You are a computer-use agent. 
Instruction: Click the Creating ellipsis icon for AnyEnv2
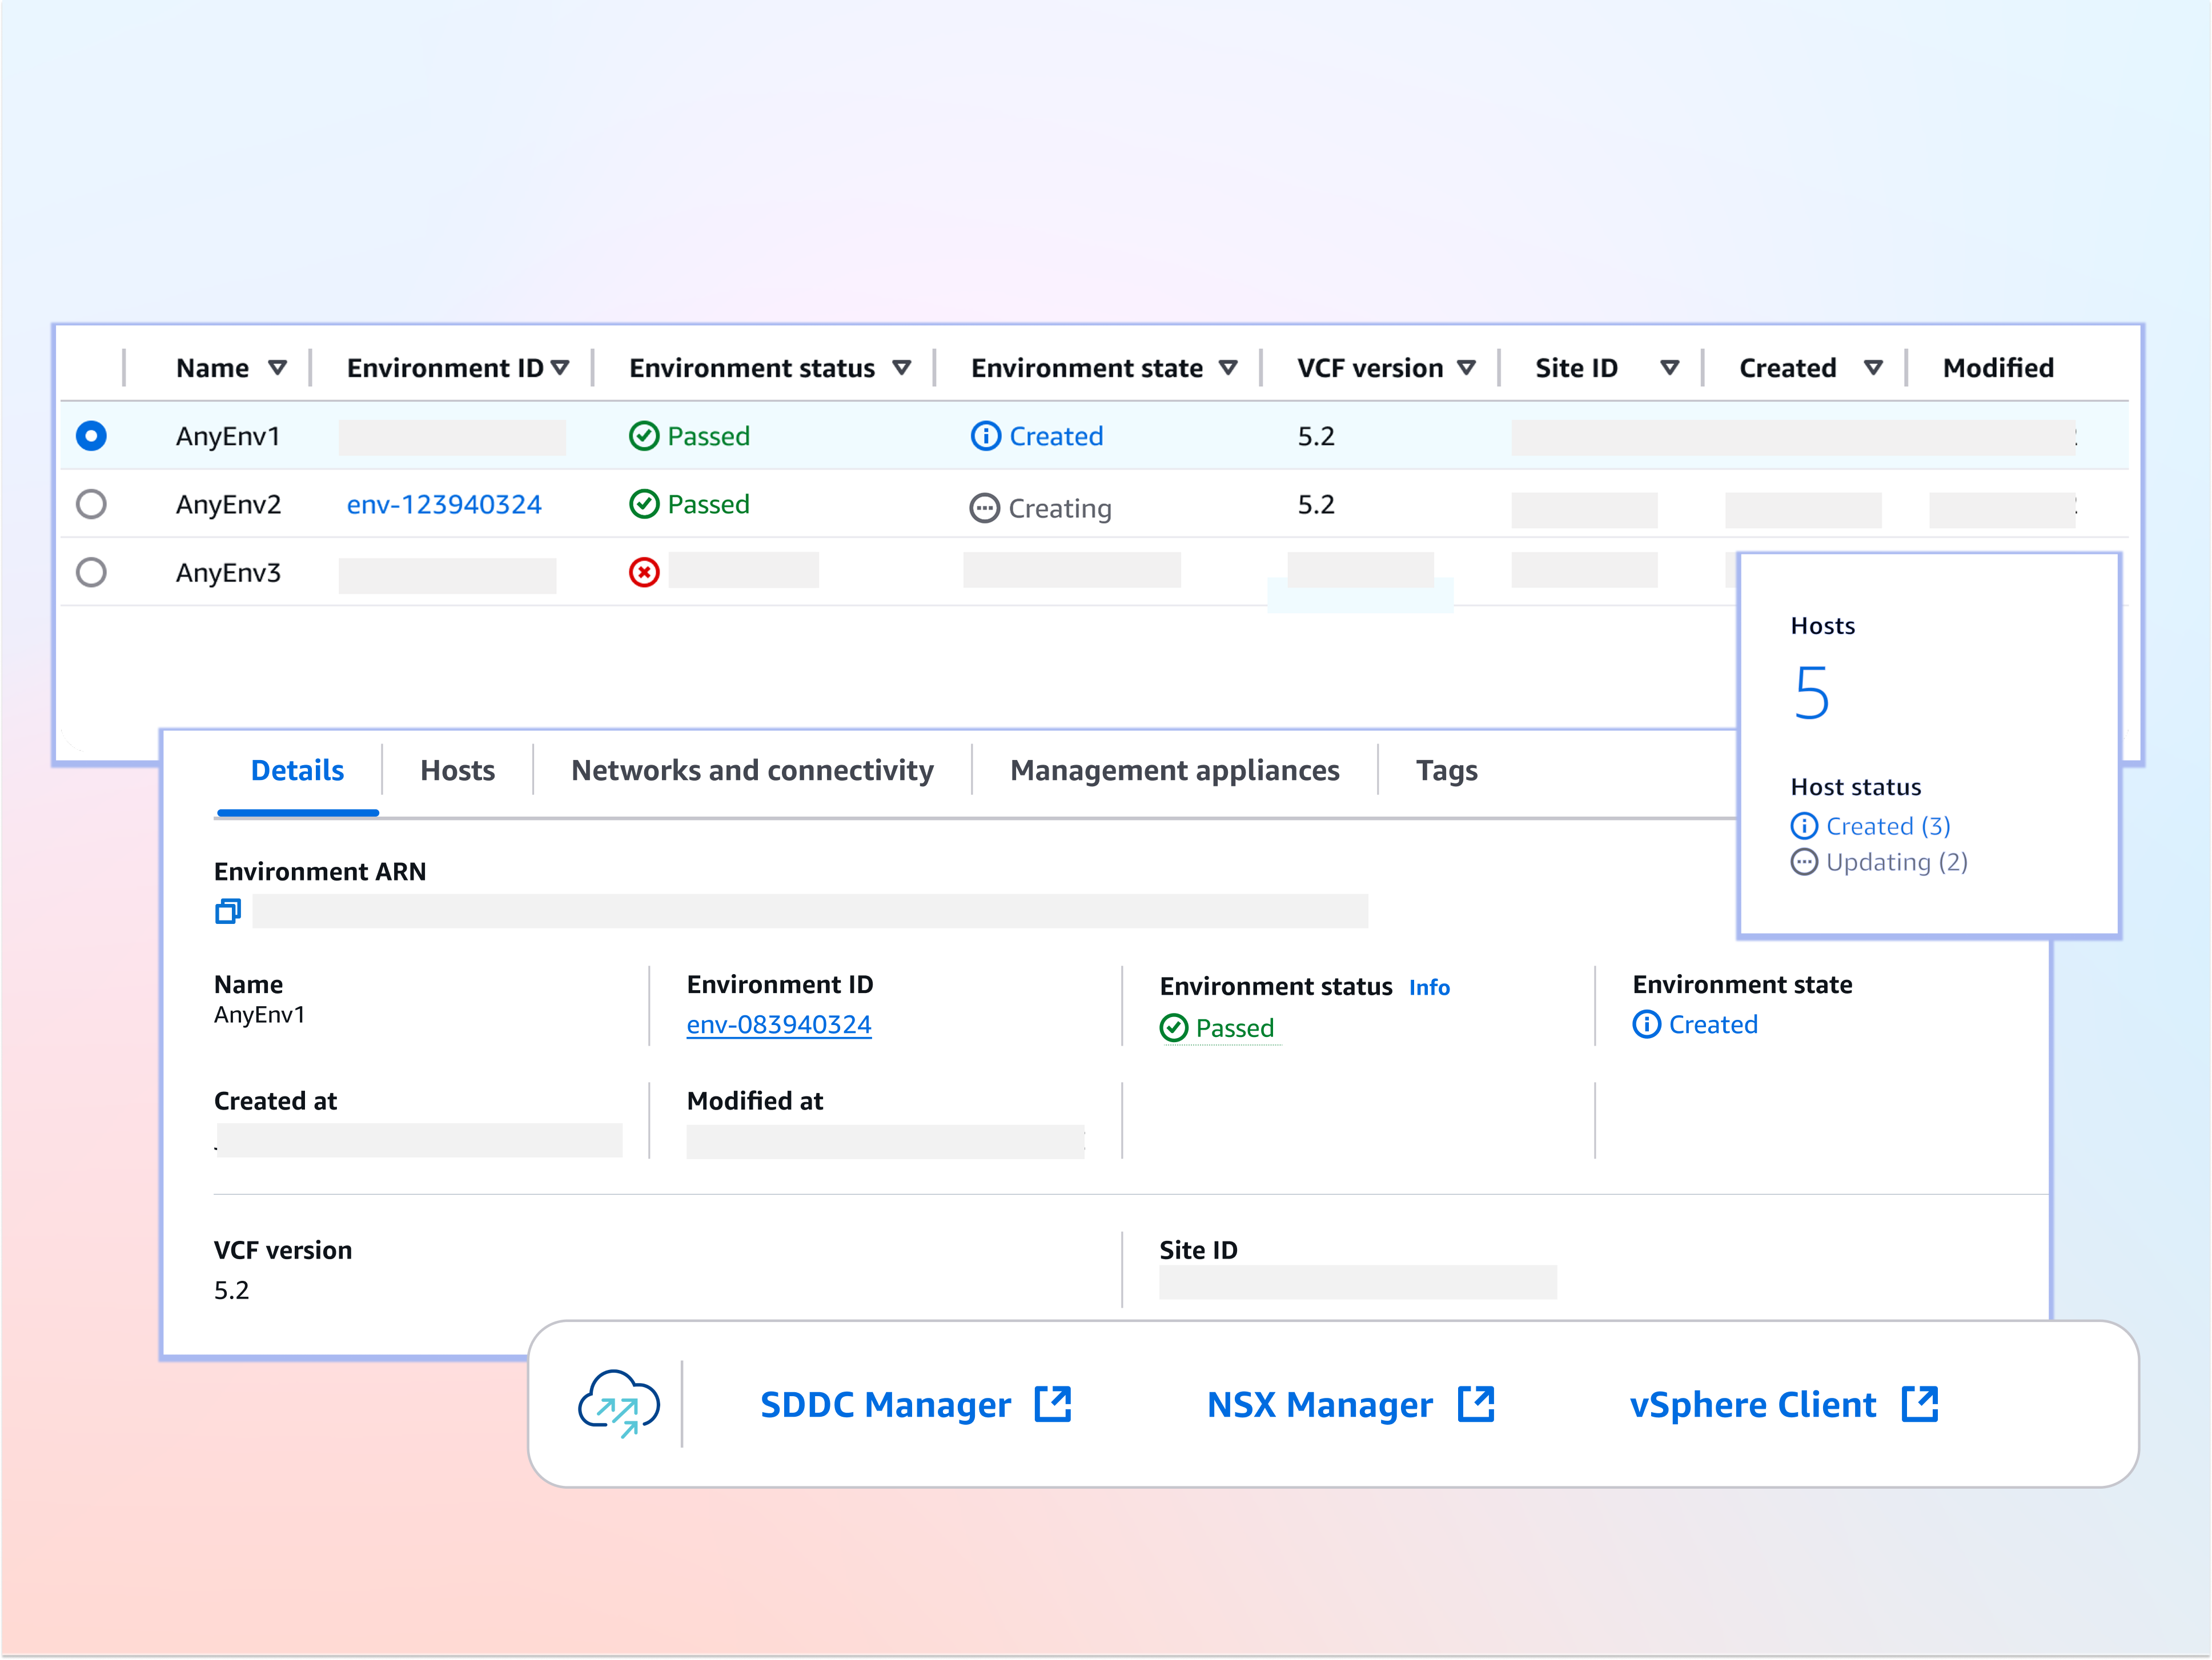point(986,508)
